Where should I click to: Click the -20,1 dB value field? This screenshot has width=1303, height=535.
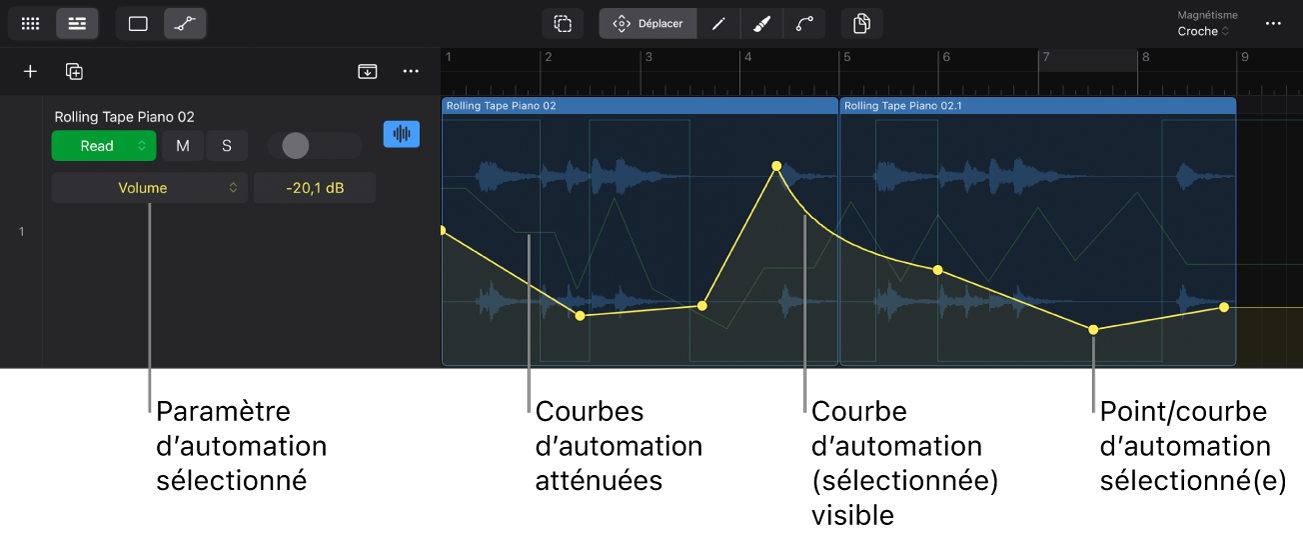point(314,188)
